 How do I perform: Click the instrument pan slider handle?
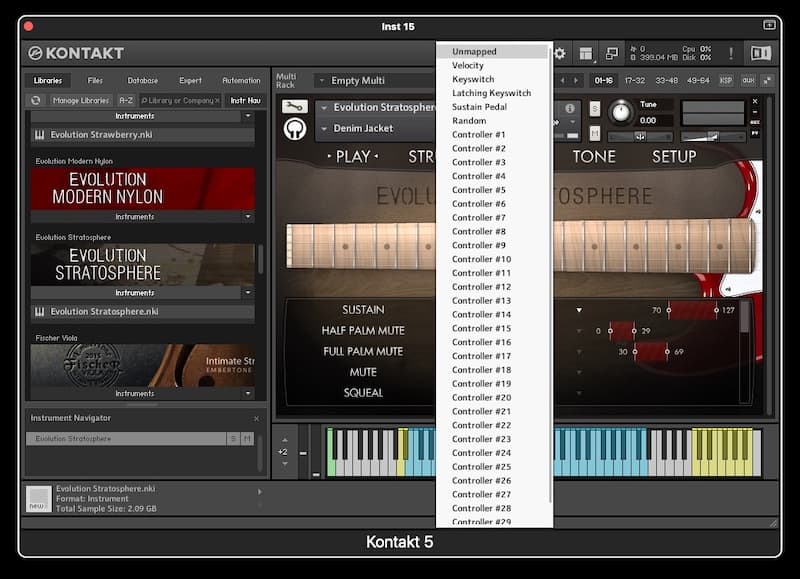click(x=640, y=137)
